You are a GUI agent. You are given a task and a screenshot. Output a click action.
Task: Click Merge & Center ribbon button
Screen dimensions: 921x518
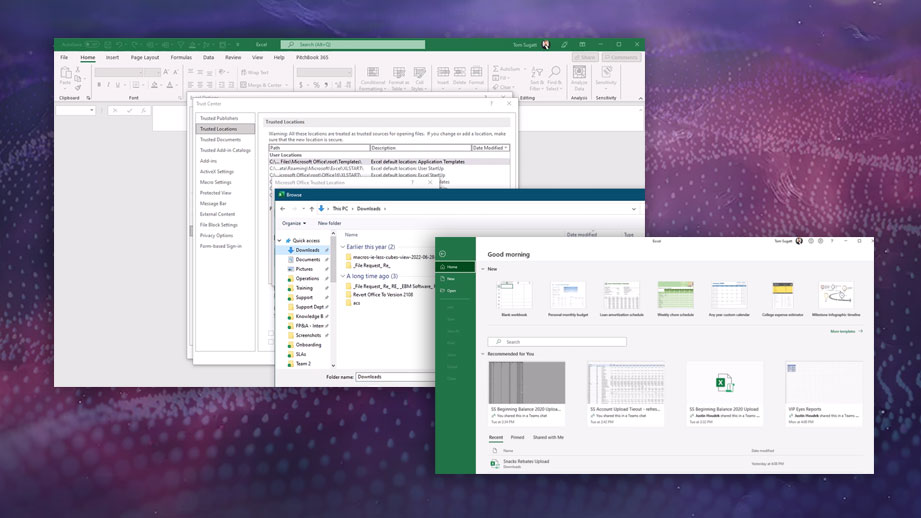[263, 85]
